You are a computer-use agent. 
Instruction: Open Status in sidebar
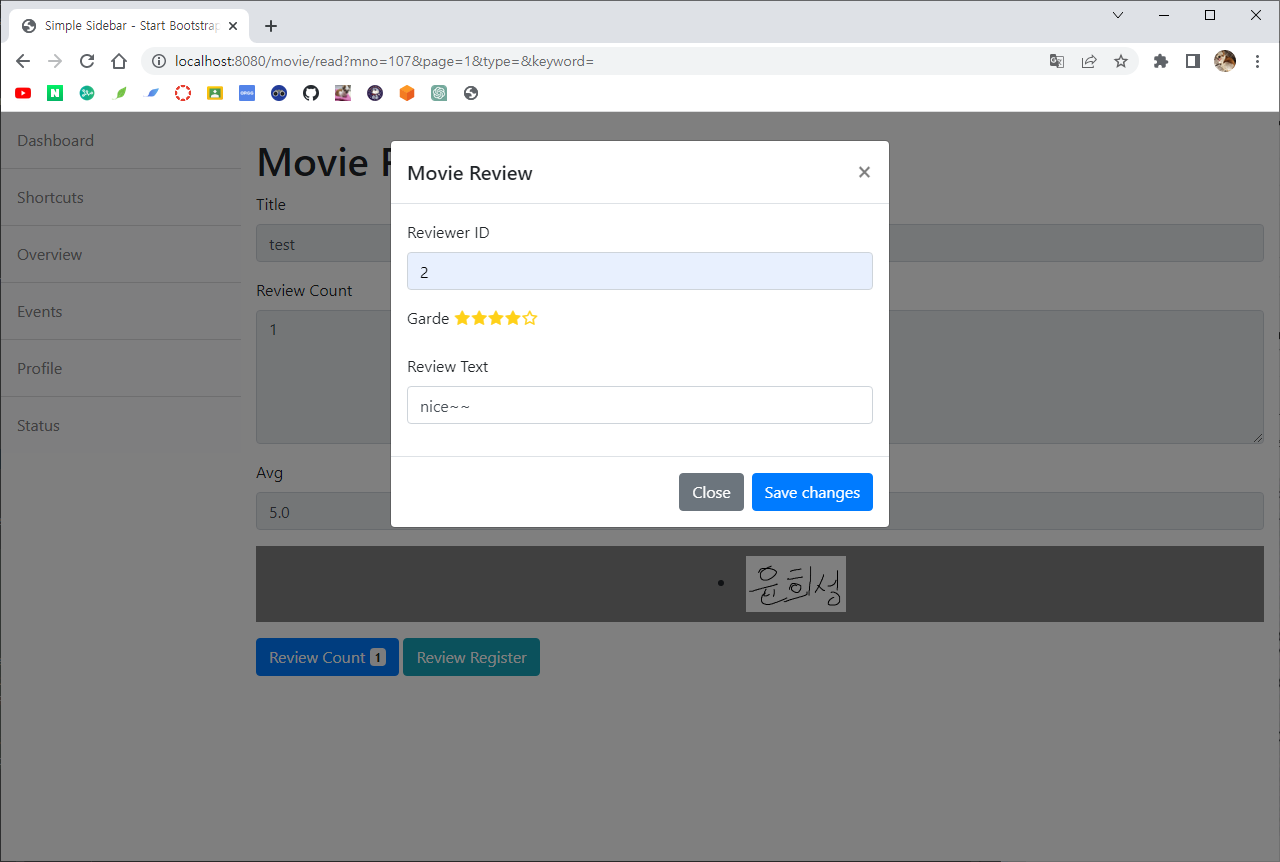[x=120, y=425]
